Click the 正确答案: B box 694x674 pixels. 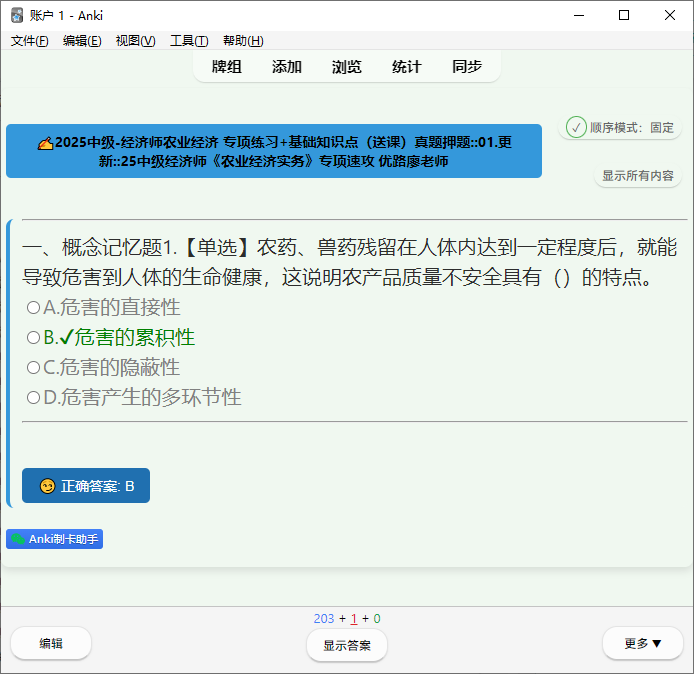[86, 485]
